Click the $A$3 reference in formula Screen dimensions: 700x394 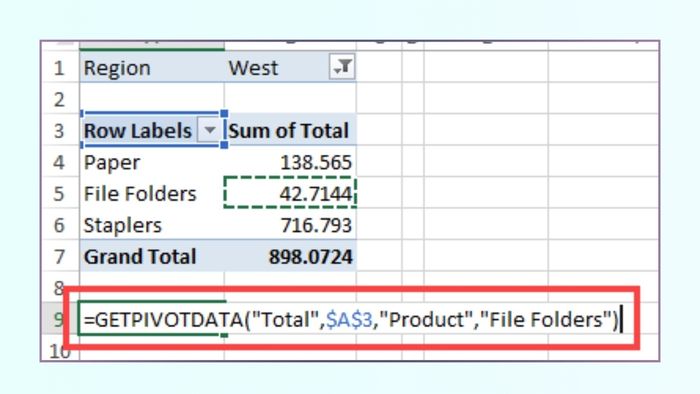(349, 319)
